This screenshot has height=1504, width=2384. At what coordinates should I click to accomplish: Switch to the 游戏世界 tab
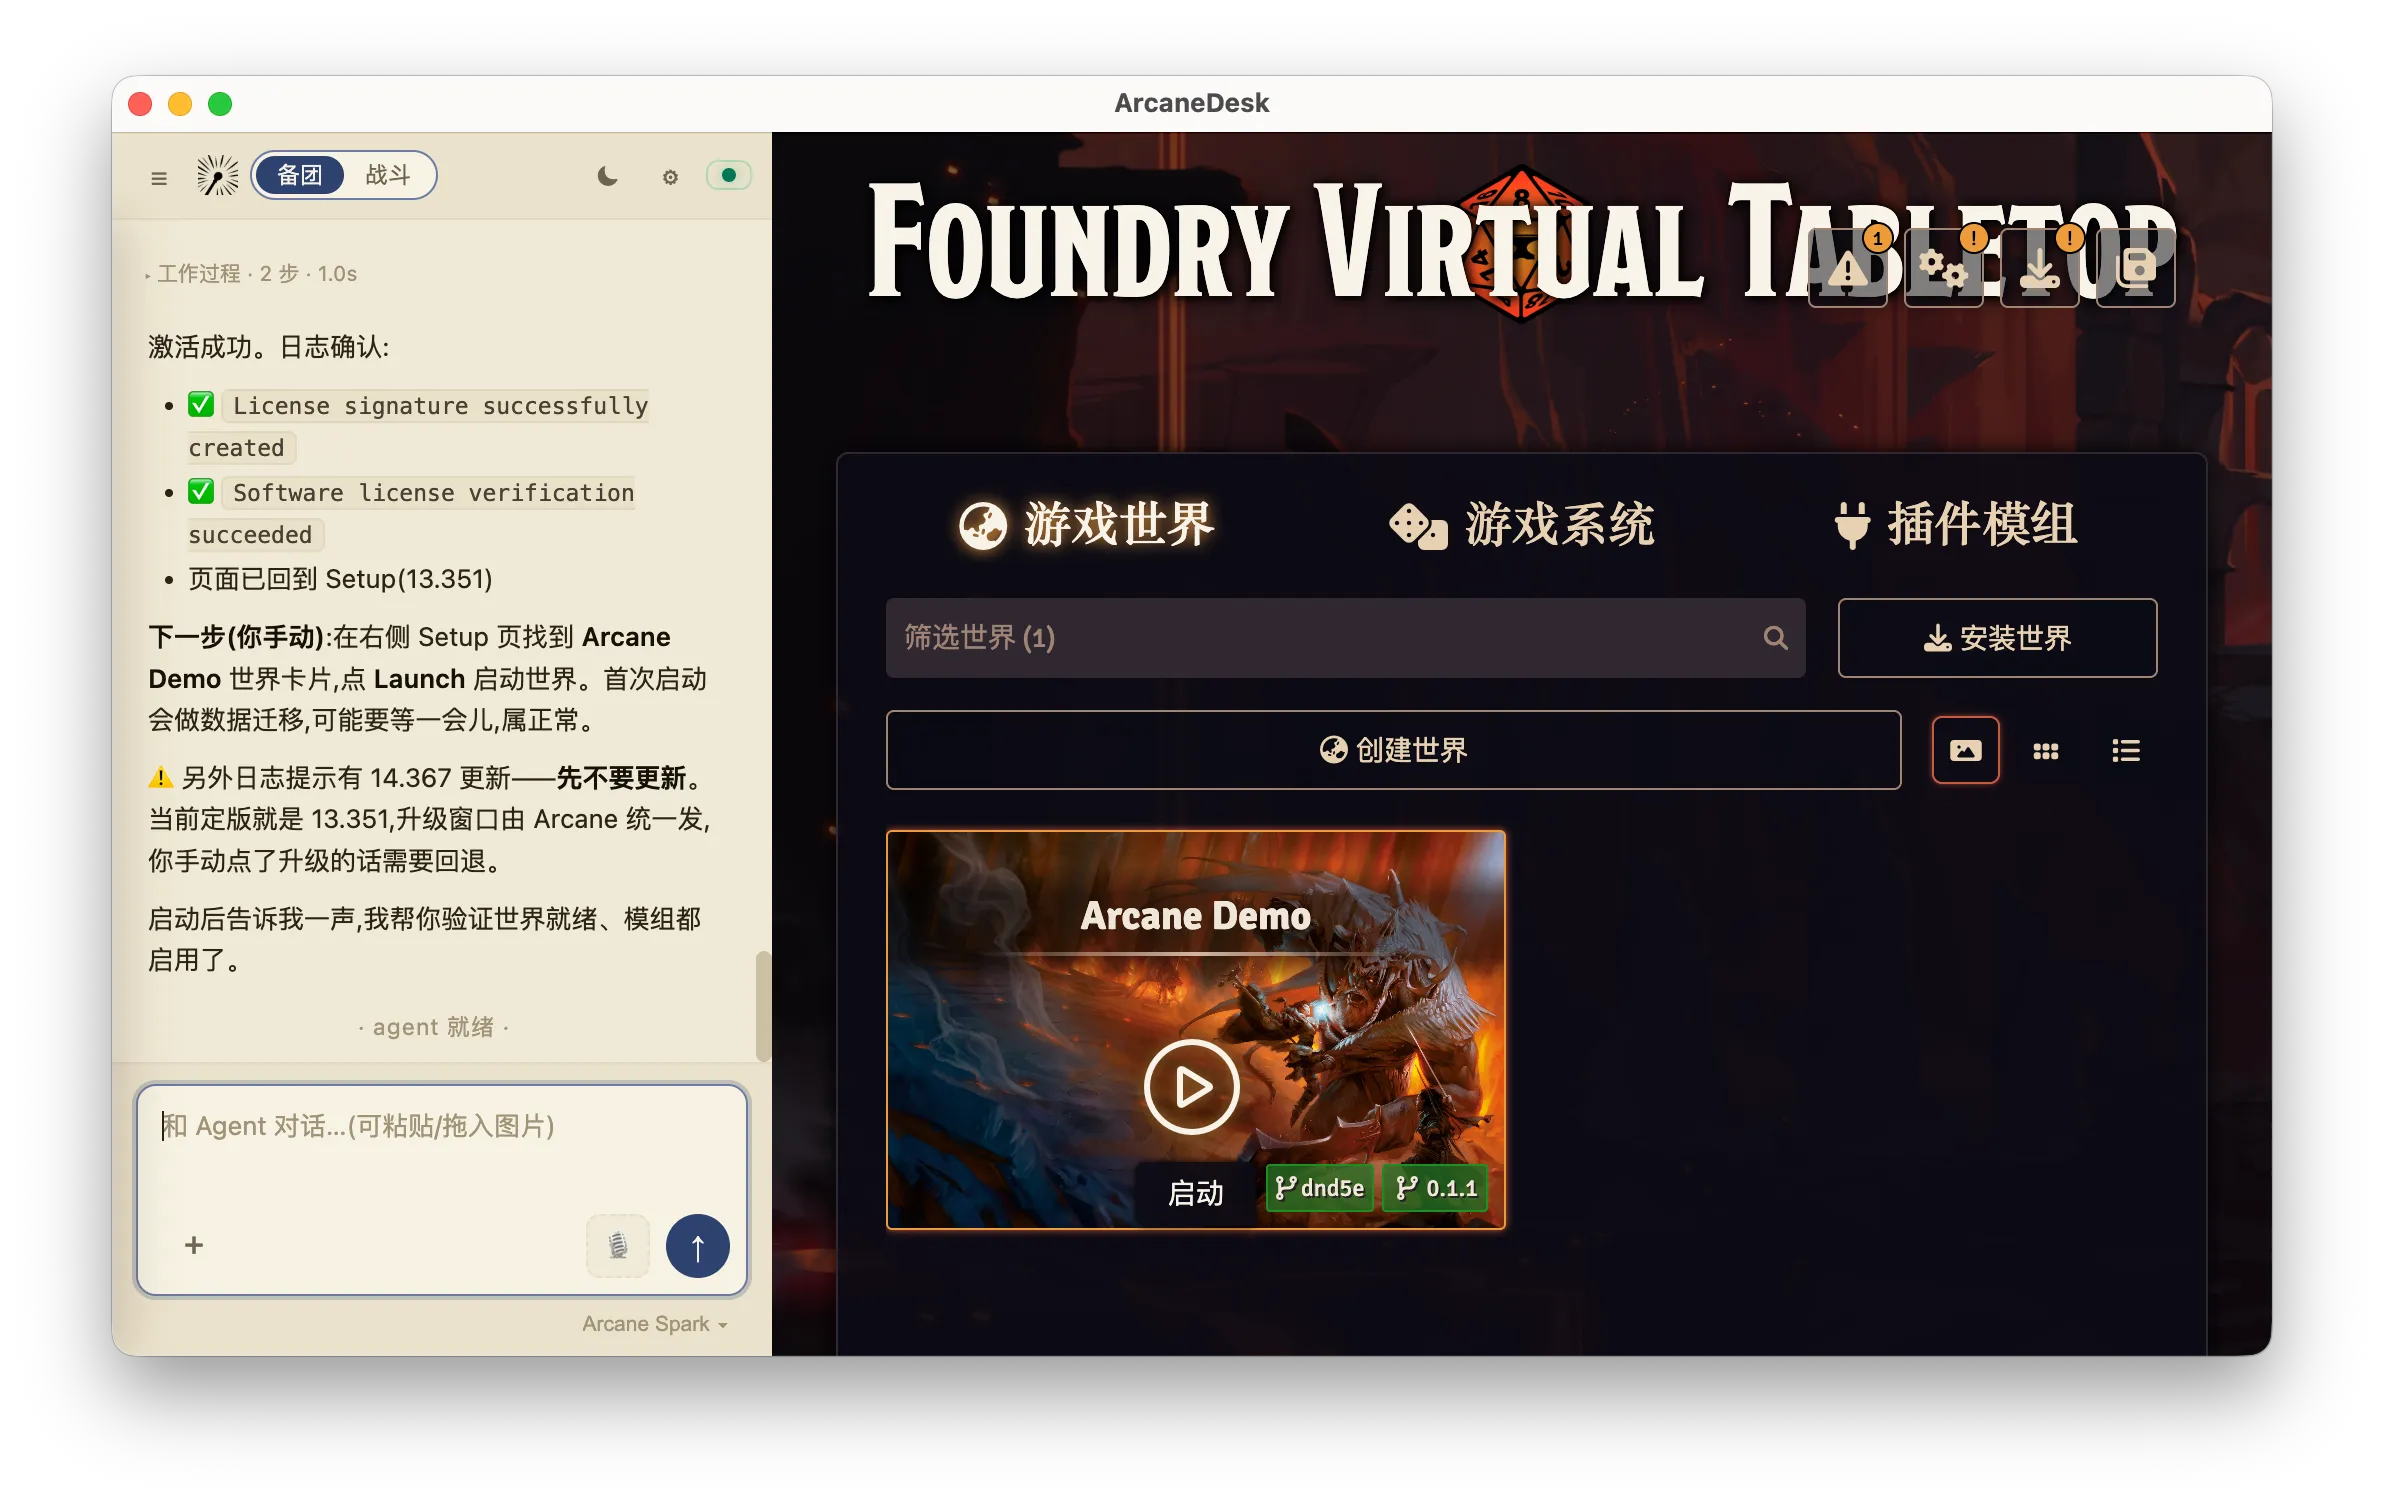pos(1086,525)
